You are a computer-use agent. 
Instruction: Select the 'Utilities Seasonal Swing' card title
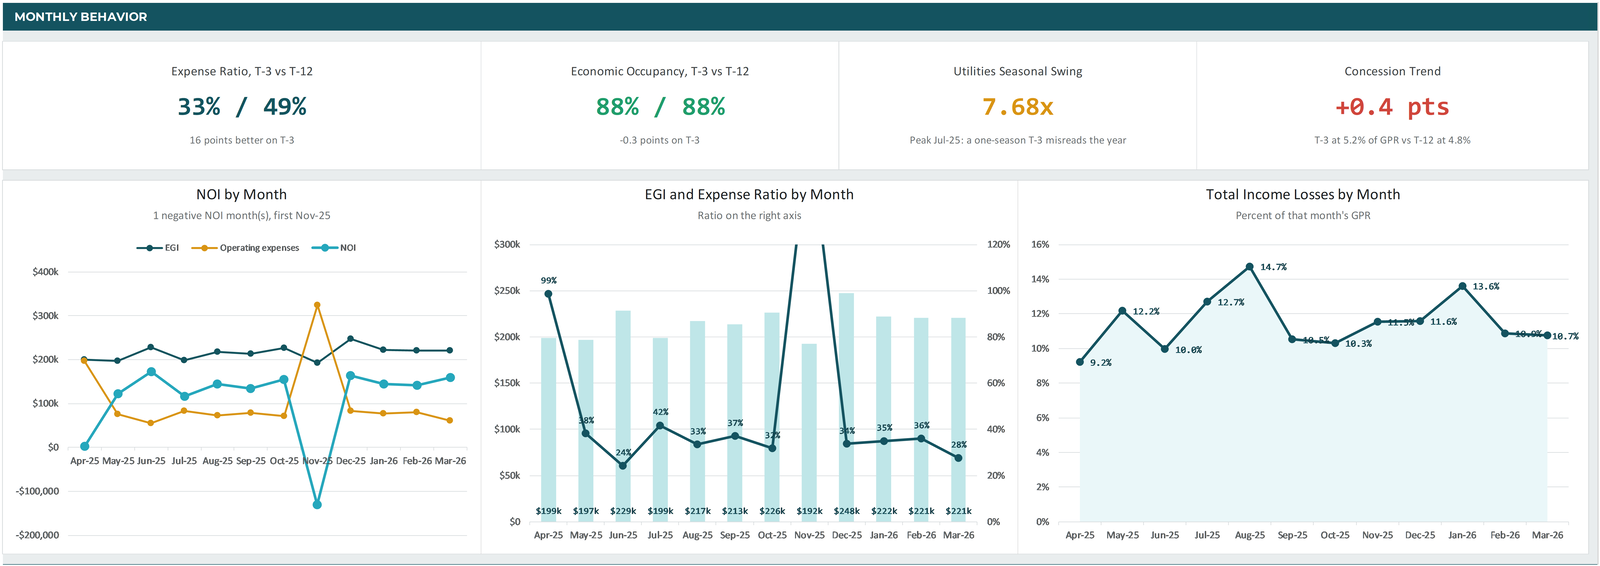click(1018, 71)
